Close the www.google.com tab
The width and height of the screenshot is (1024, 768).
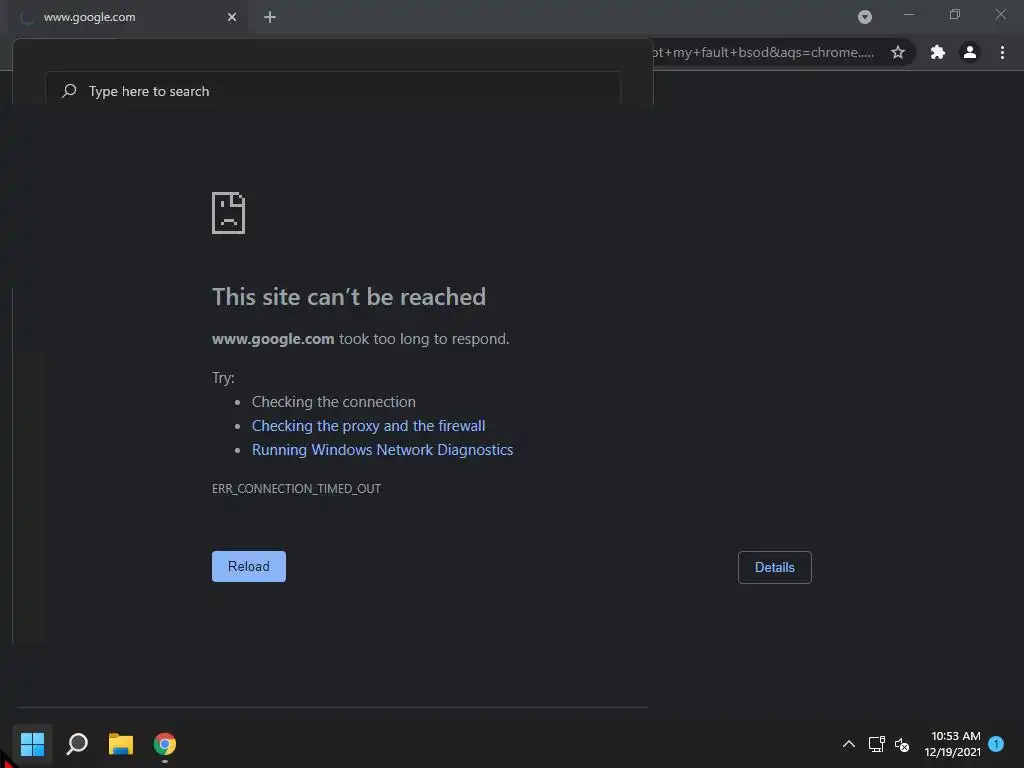[x=232, y=17]
